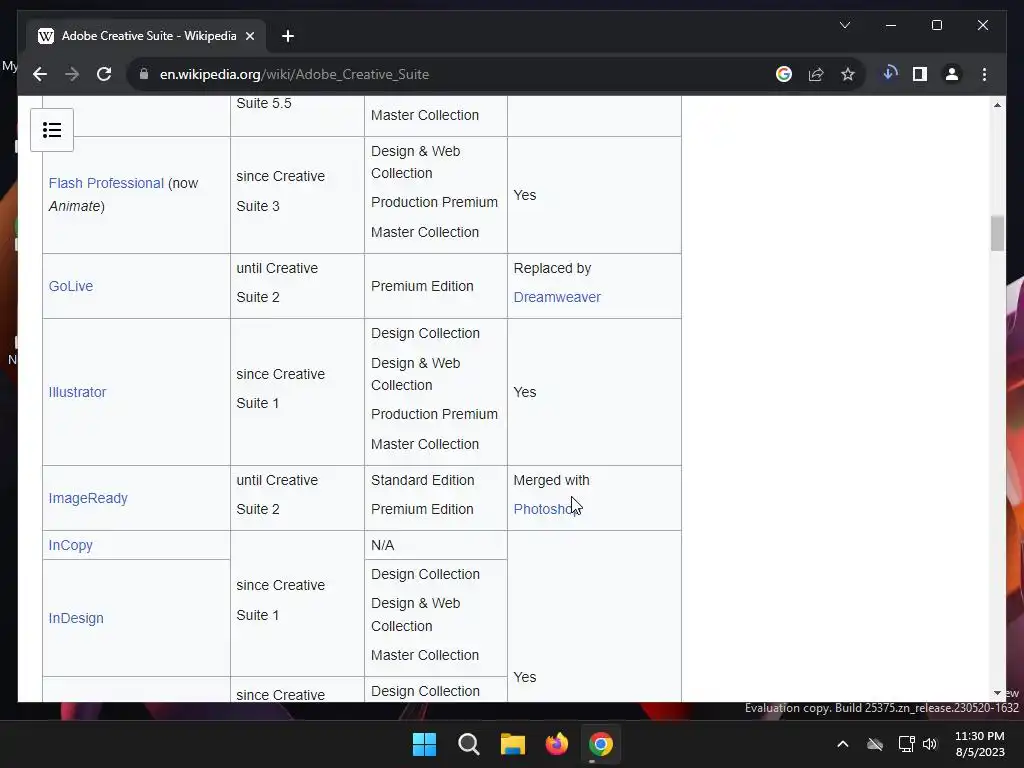Open the Windows Start menu
Image resolution: width=1024 pixels, height=768 pixels.
click(424, 744)
